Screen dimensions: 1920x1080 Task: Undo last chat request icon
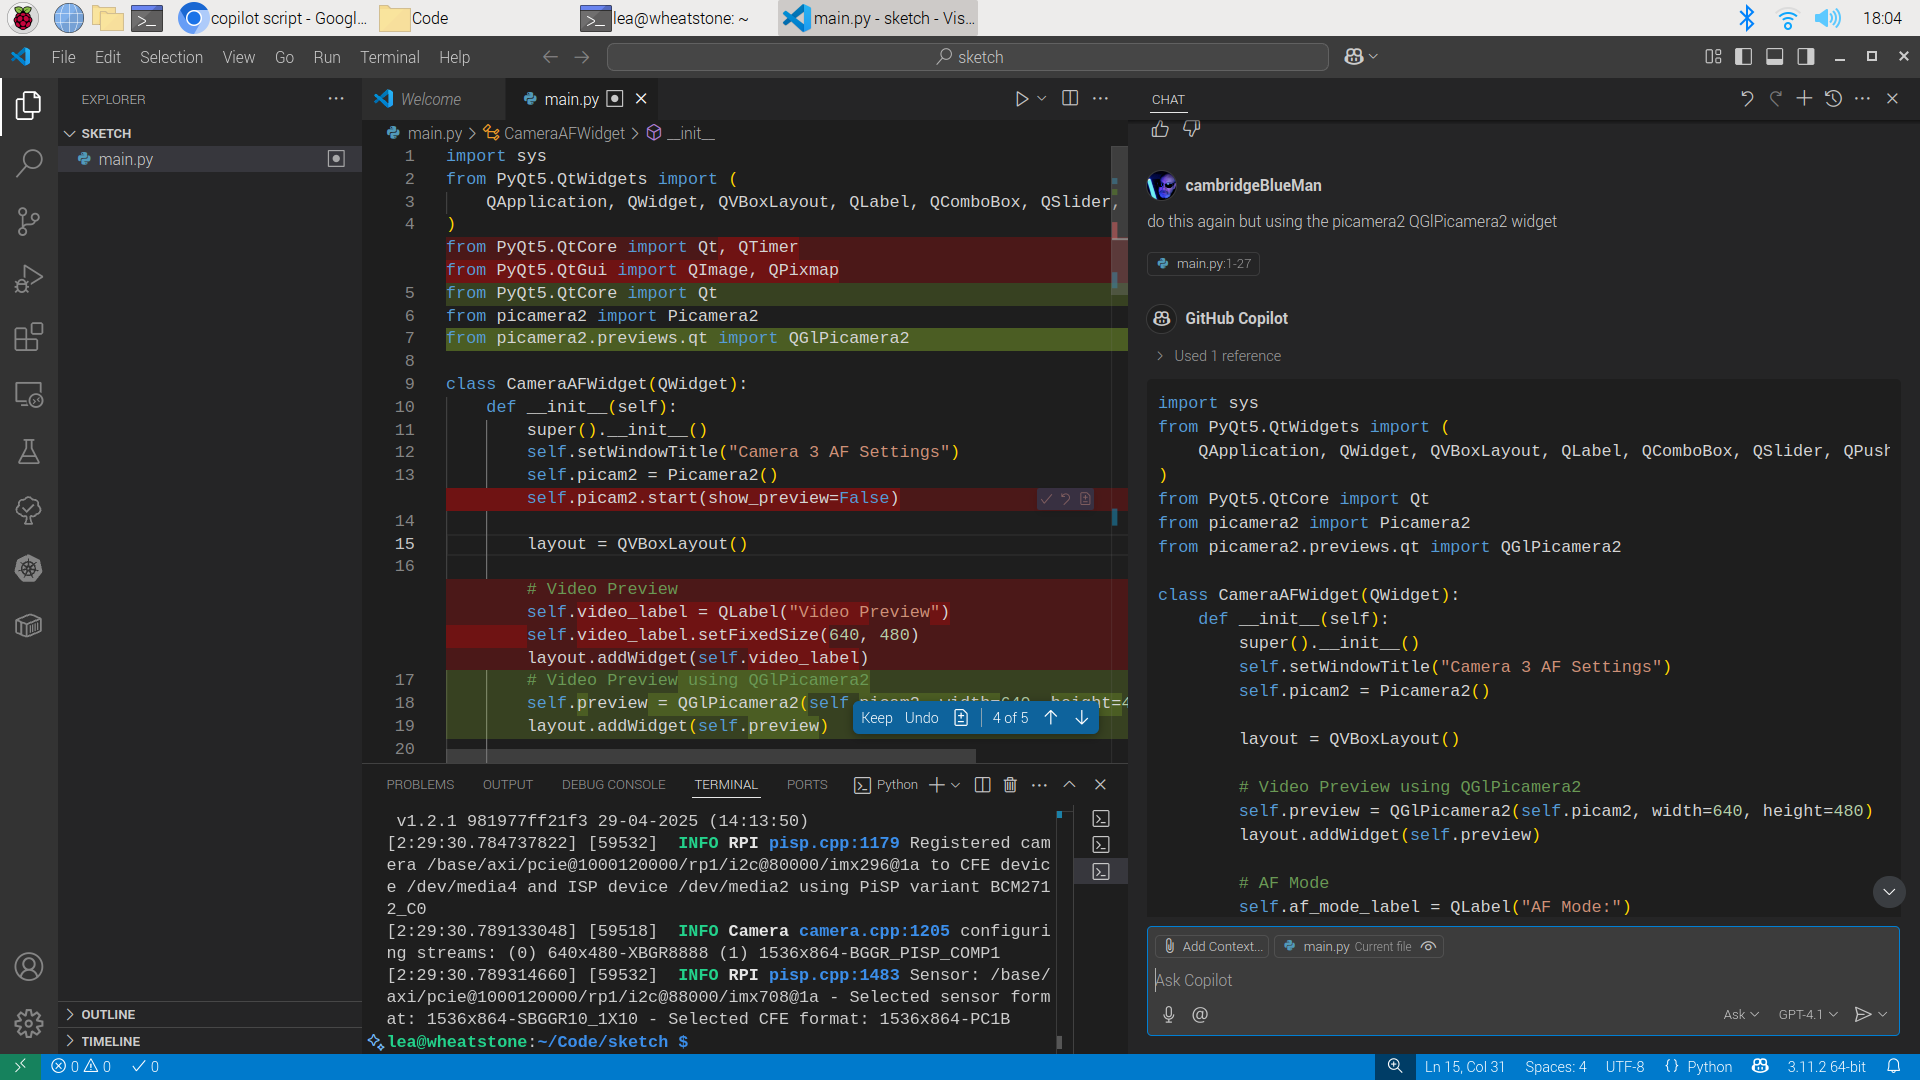pyautogui.click(x=1746, y=99)
